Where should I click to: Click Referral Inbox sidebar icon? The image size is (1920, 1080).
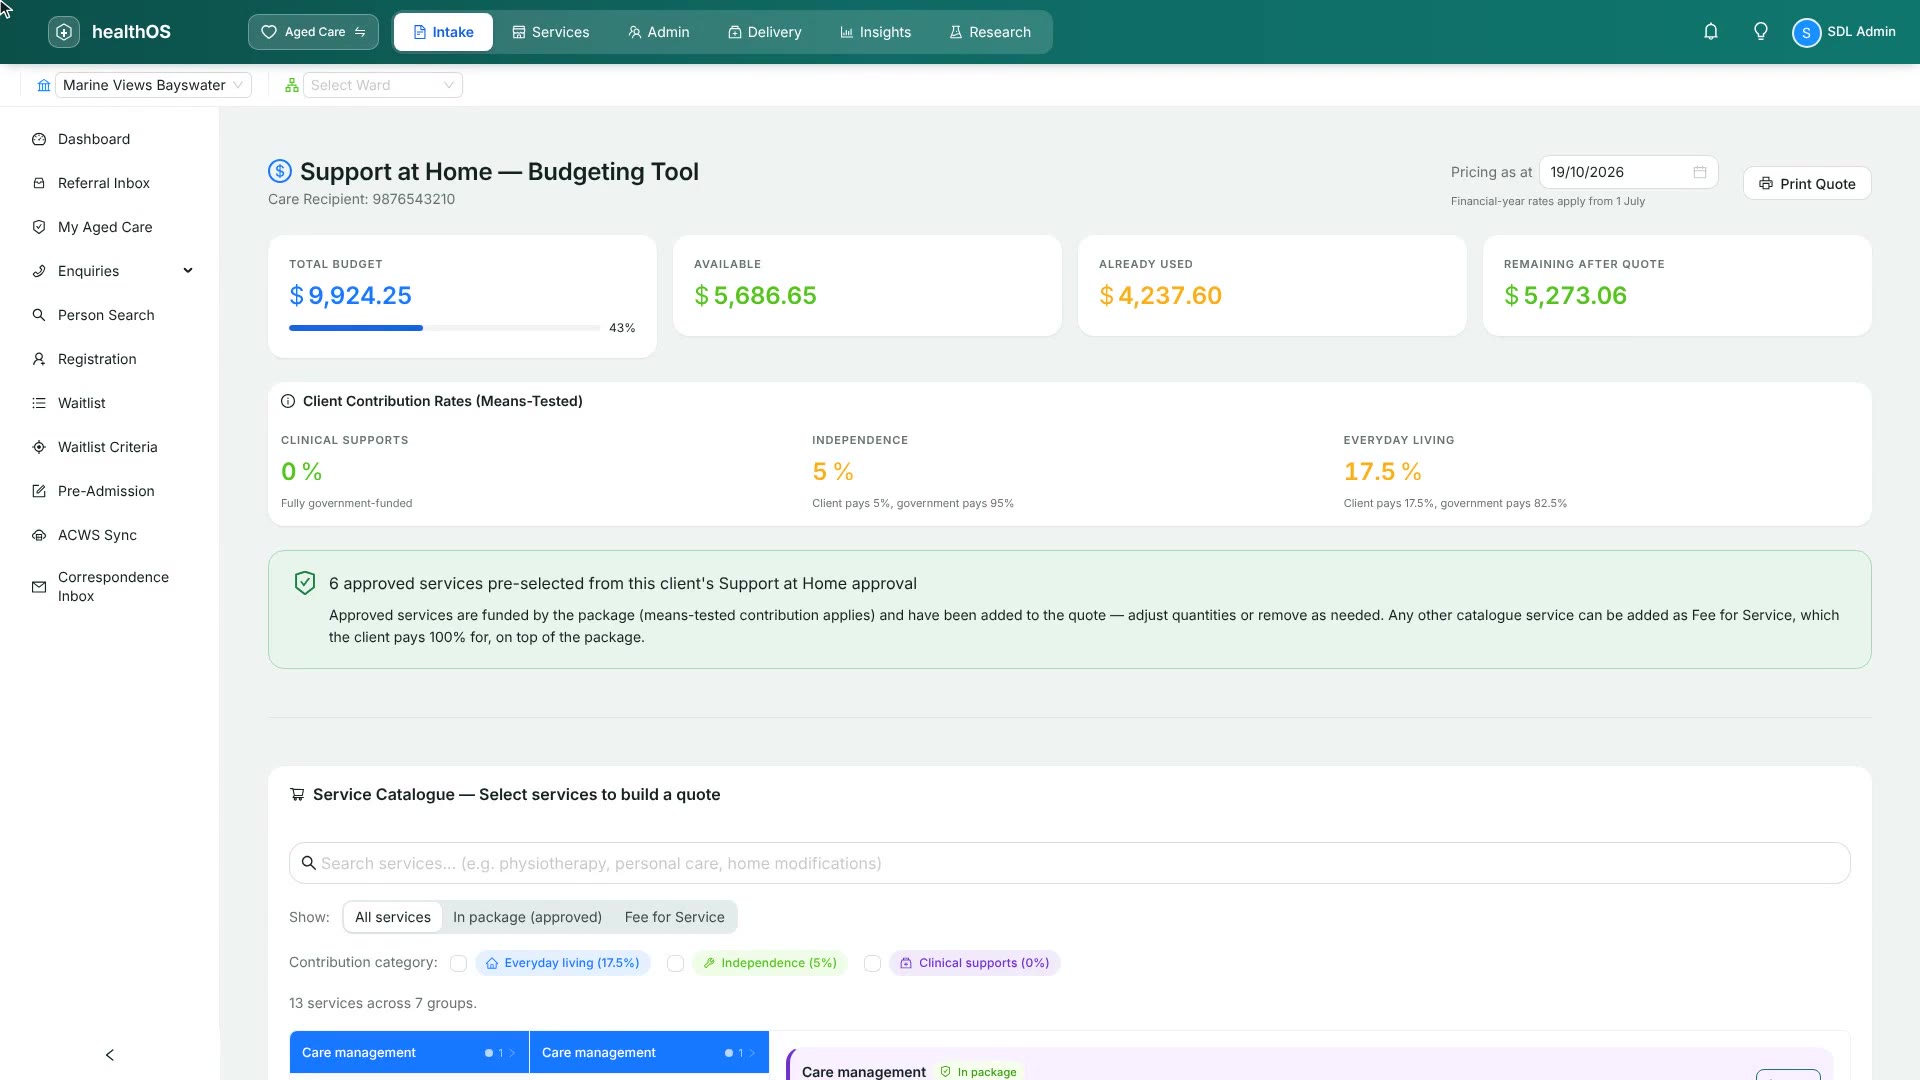pyautogui.click(x=39, y=183)
